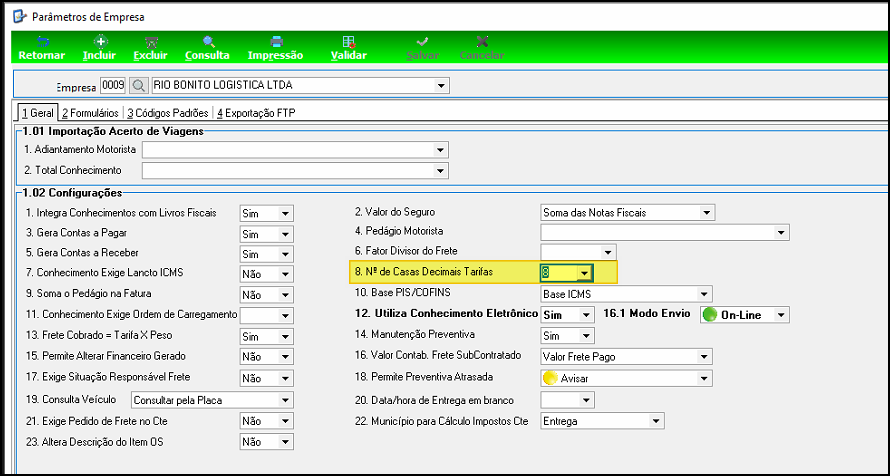
Task: Open the Manutenção Preventiva dropdown
Action: tap(586, 335)
